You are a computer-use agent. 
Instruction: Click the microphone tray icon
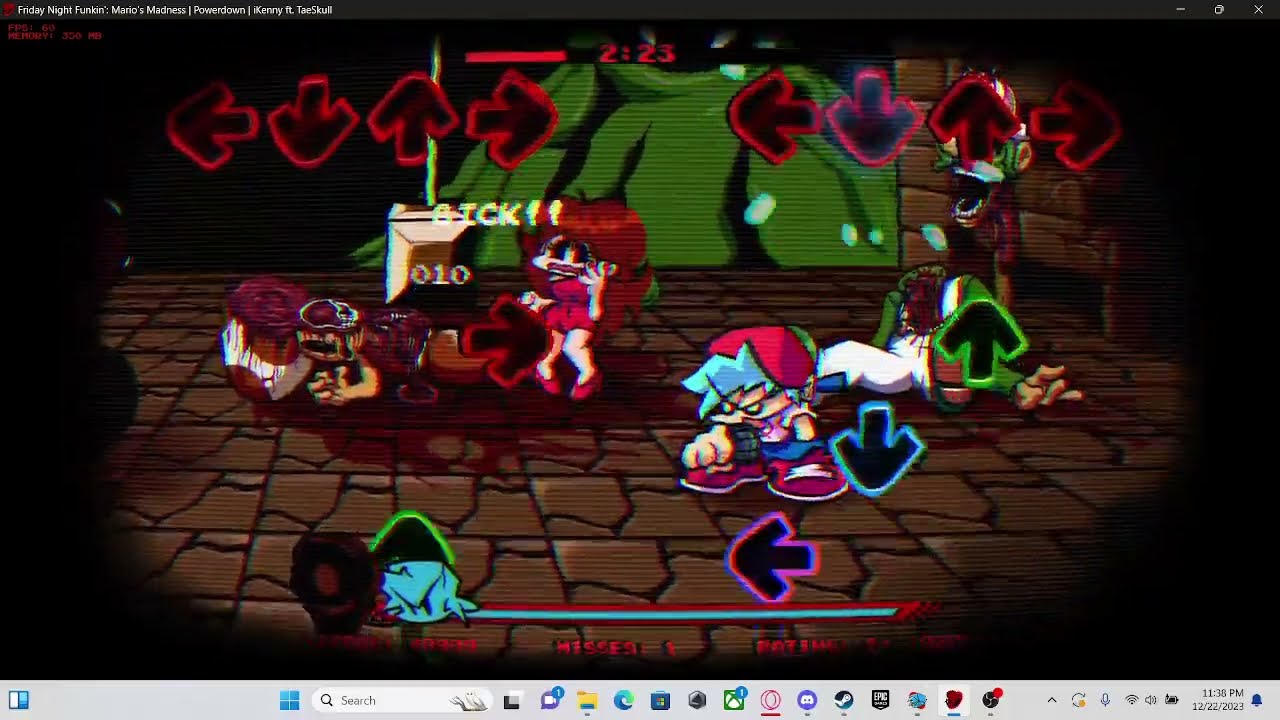1105,700
